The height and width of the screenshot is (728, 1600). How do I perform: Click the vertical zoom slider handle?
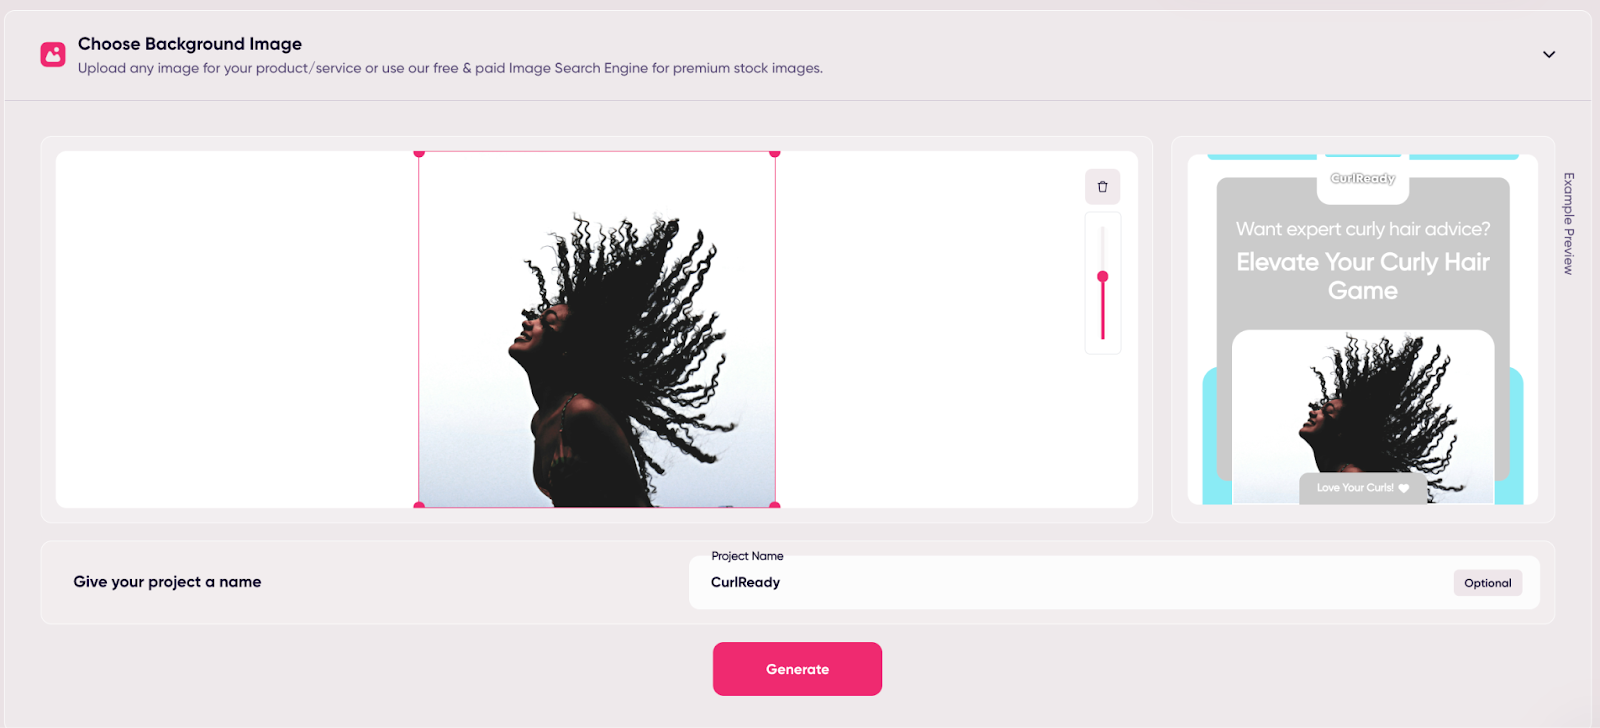point(1103,277)
